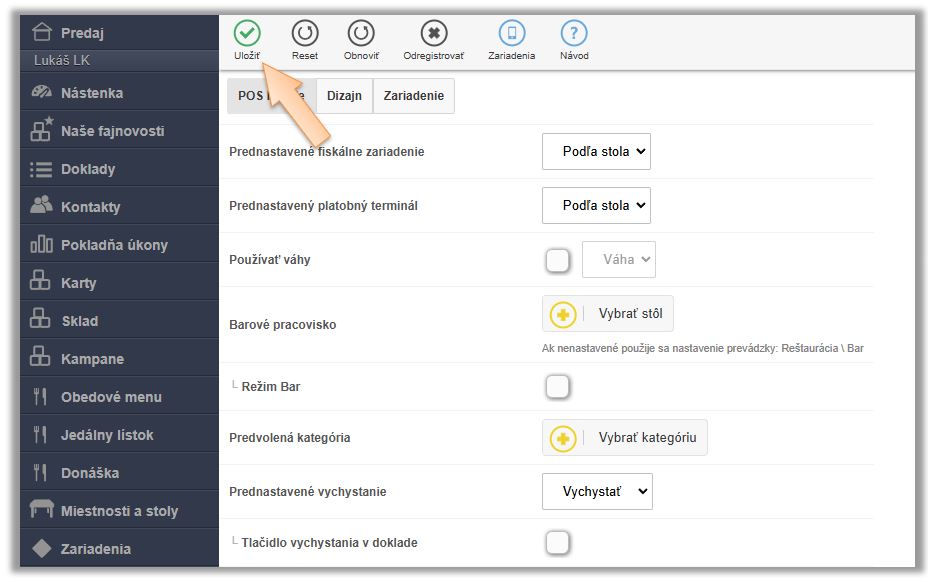Expand the Prednastavené vychystanie dropdown
Image resolution: width=928 pixels, height=578 pixels.
(x=597, y=492)
